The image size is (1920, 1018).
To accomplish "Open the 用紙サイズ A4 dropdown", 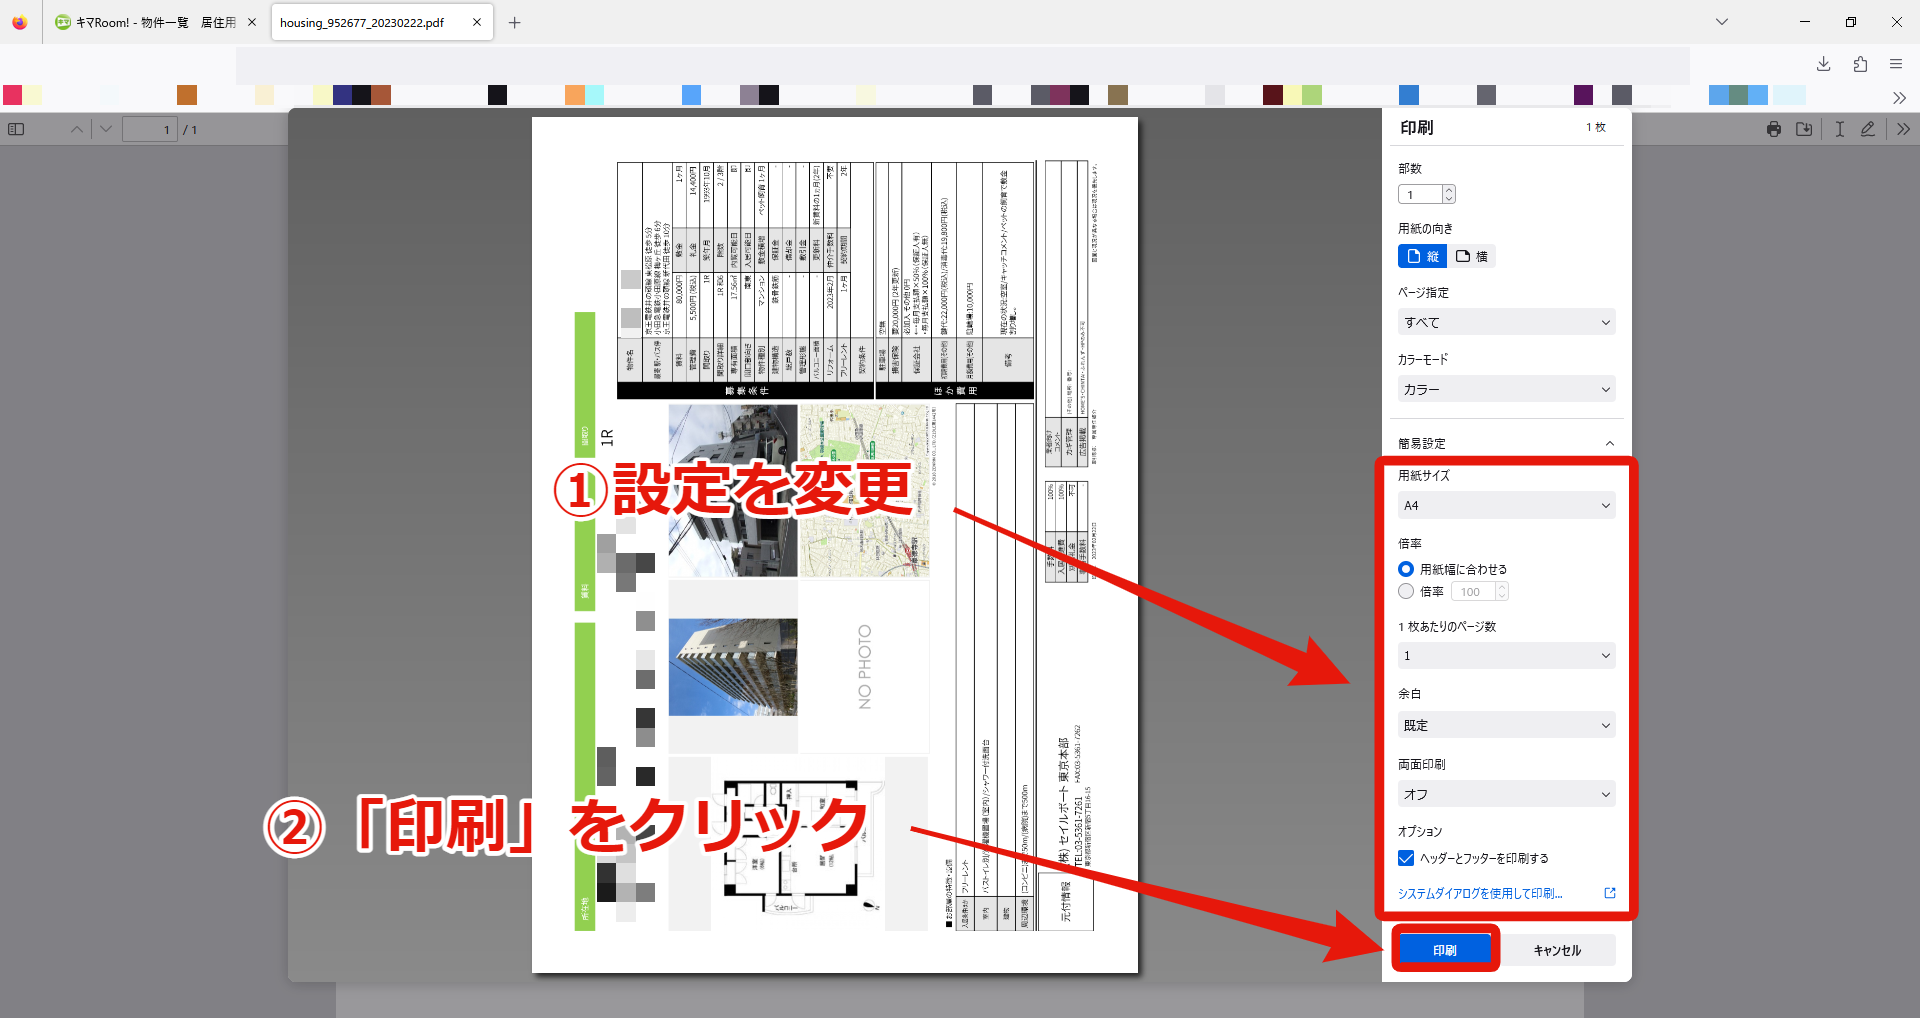I will [1507, 505].
